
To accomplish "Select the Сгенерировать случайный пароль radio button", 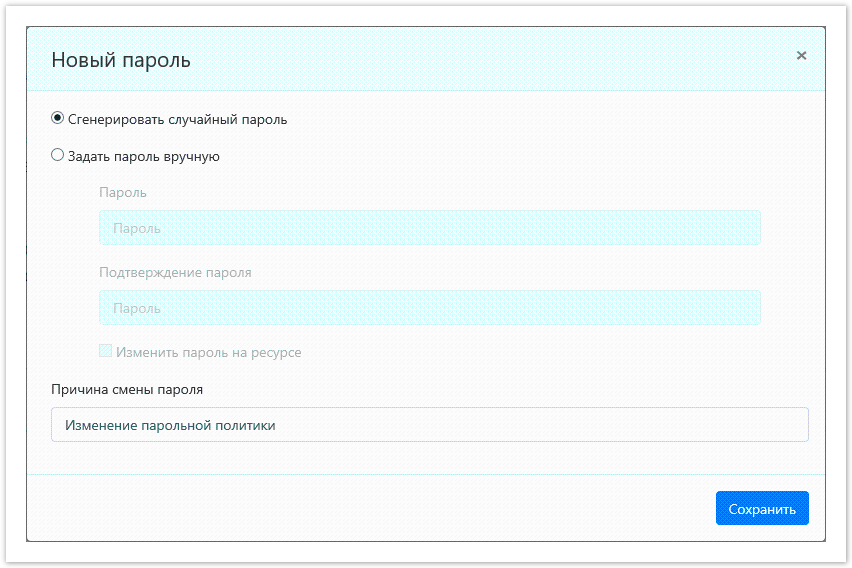I will [x=58, y=118].
